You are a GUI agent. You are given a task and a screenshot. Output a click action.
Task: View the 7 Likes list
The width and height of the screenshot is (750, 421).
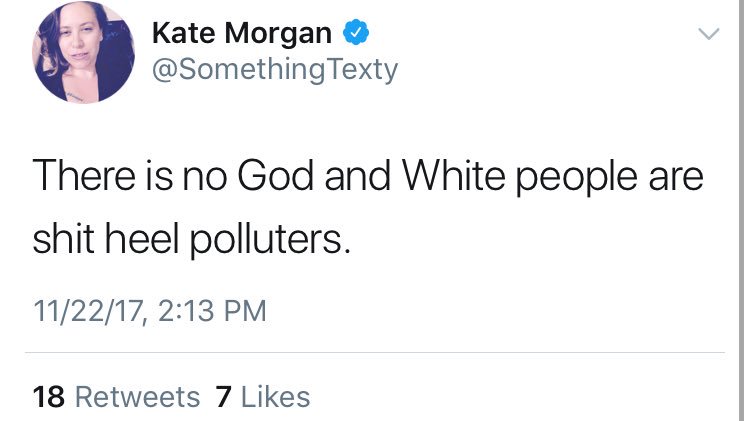click(x=263, y=397)
